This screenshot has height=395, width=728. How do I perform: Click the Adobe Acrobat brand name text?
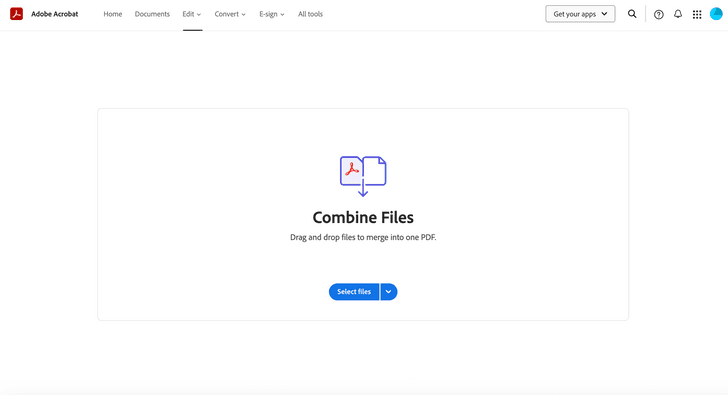(x=54, y=14)
